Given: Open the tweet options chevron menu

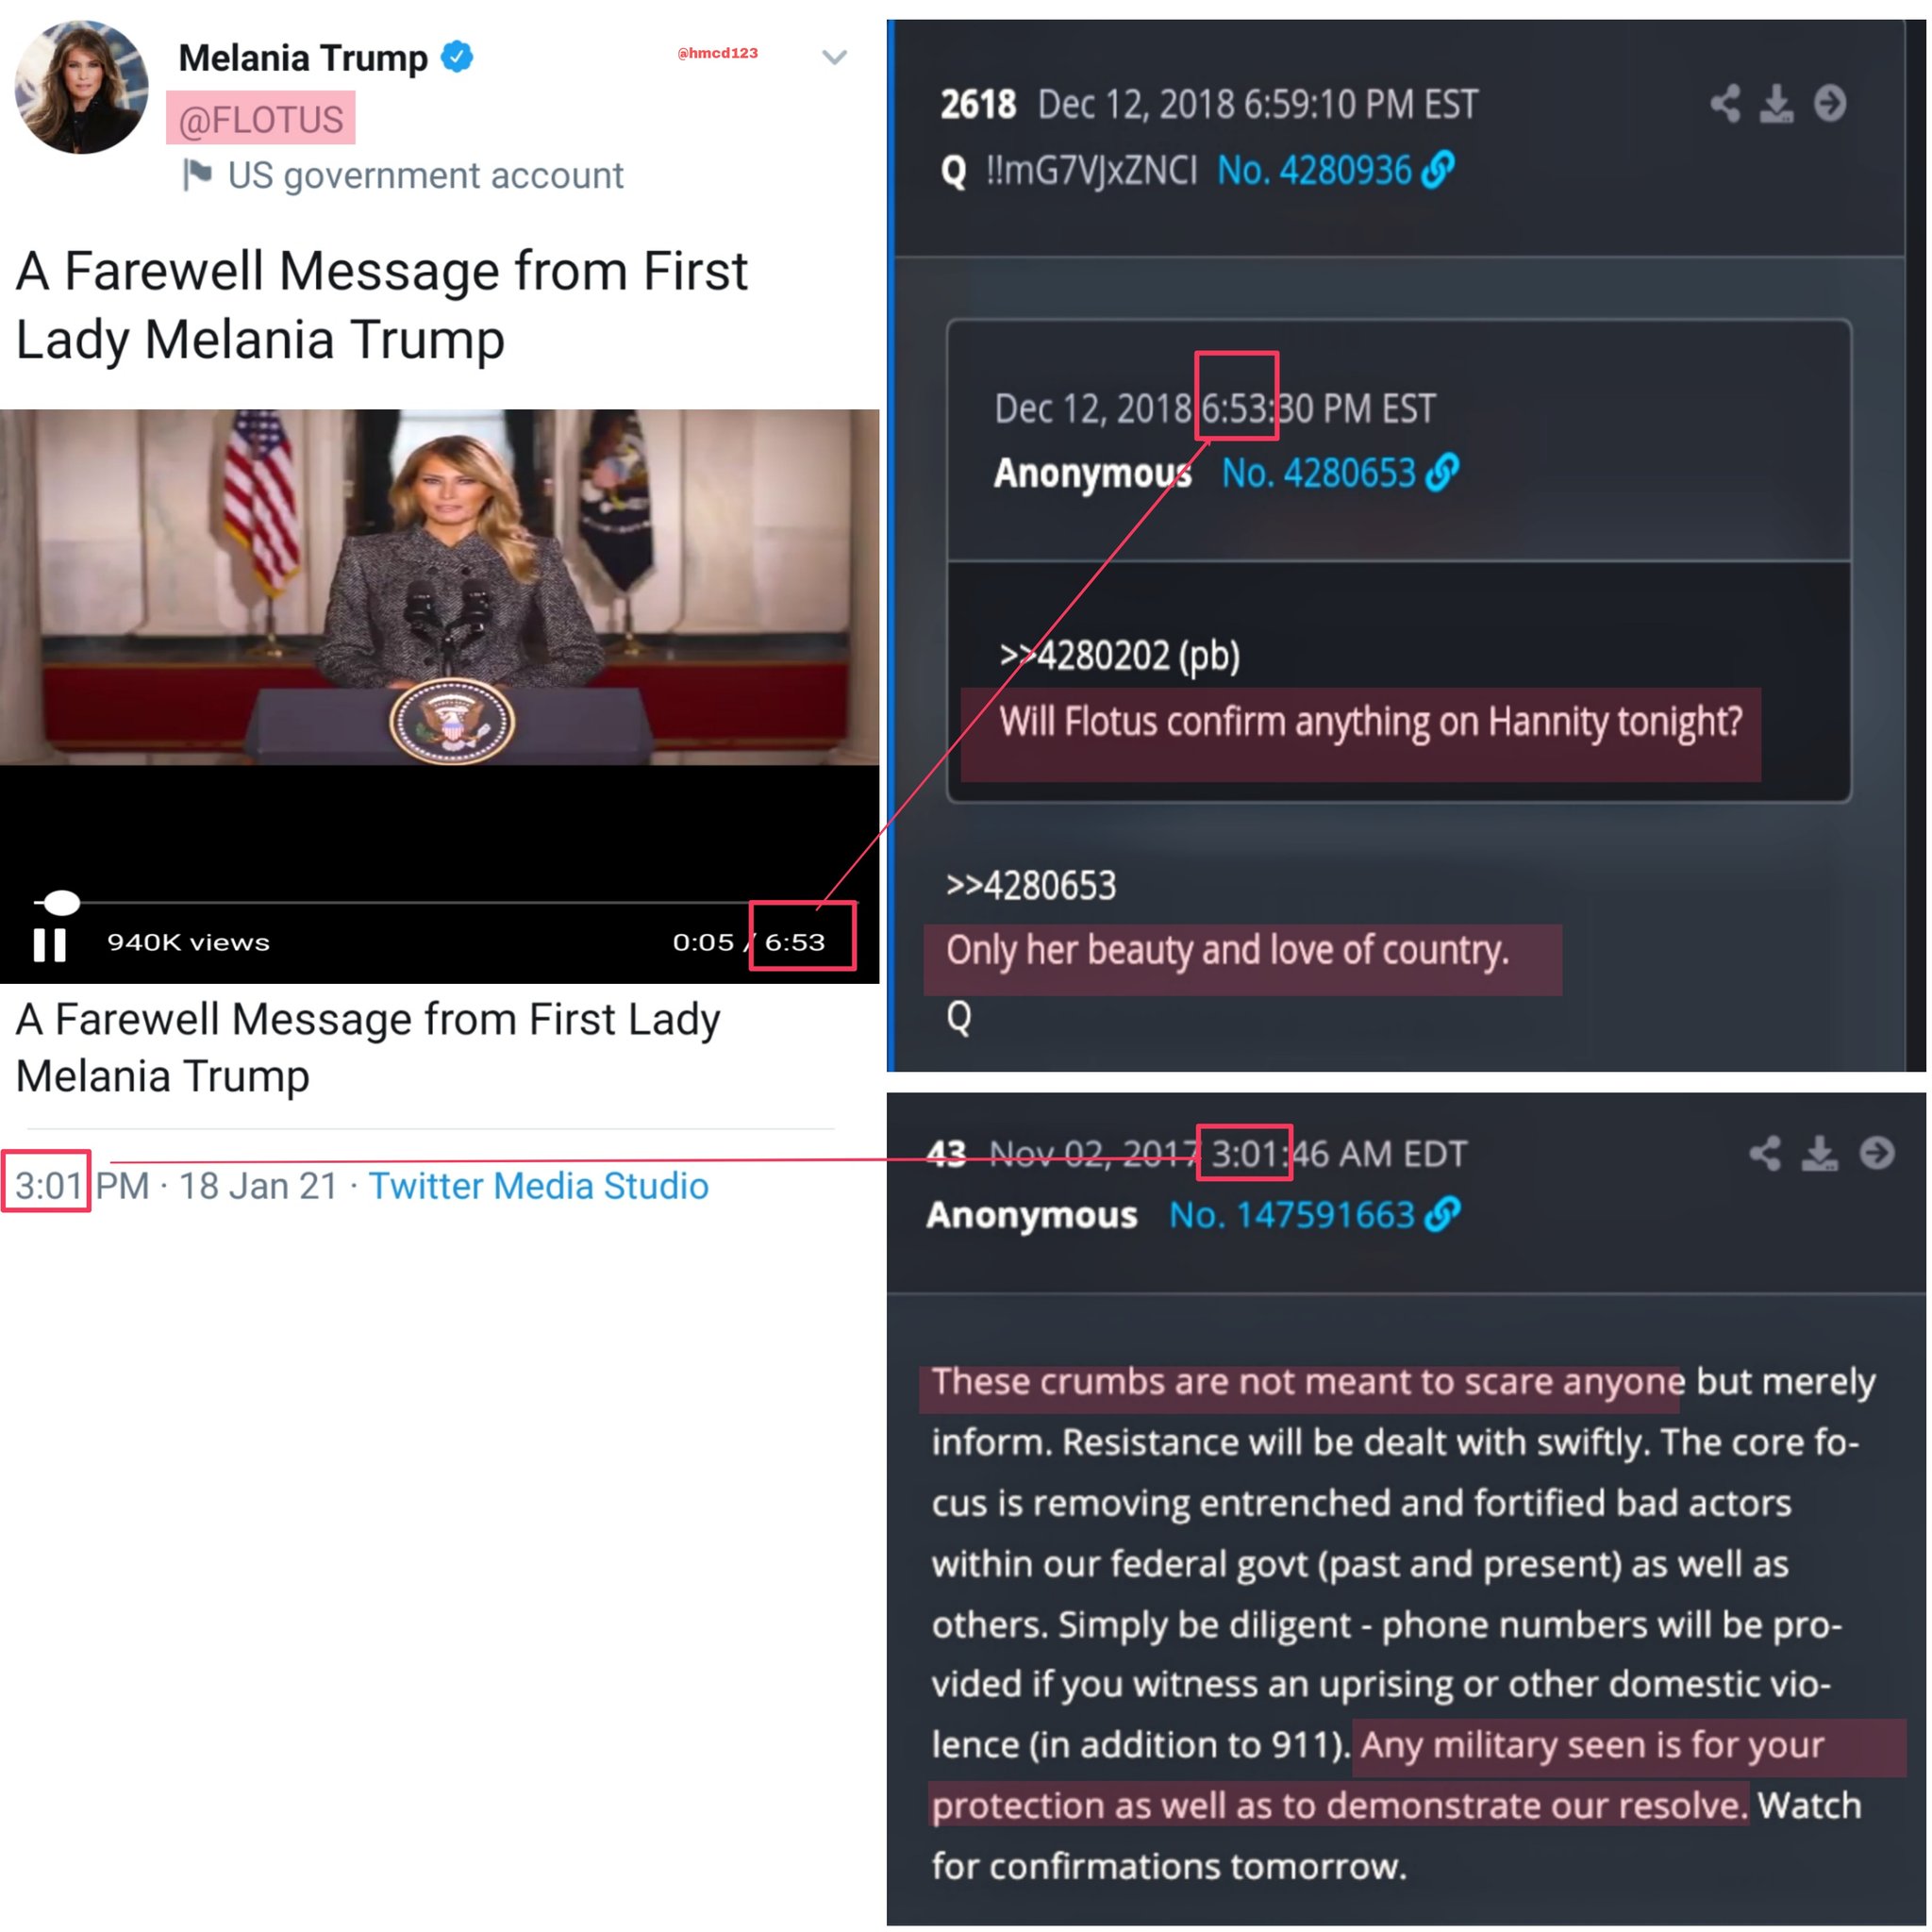Looking at the screenshot, I should (x=834, y=57).
